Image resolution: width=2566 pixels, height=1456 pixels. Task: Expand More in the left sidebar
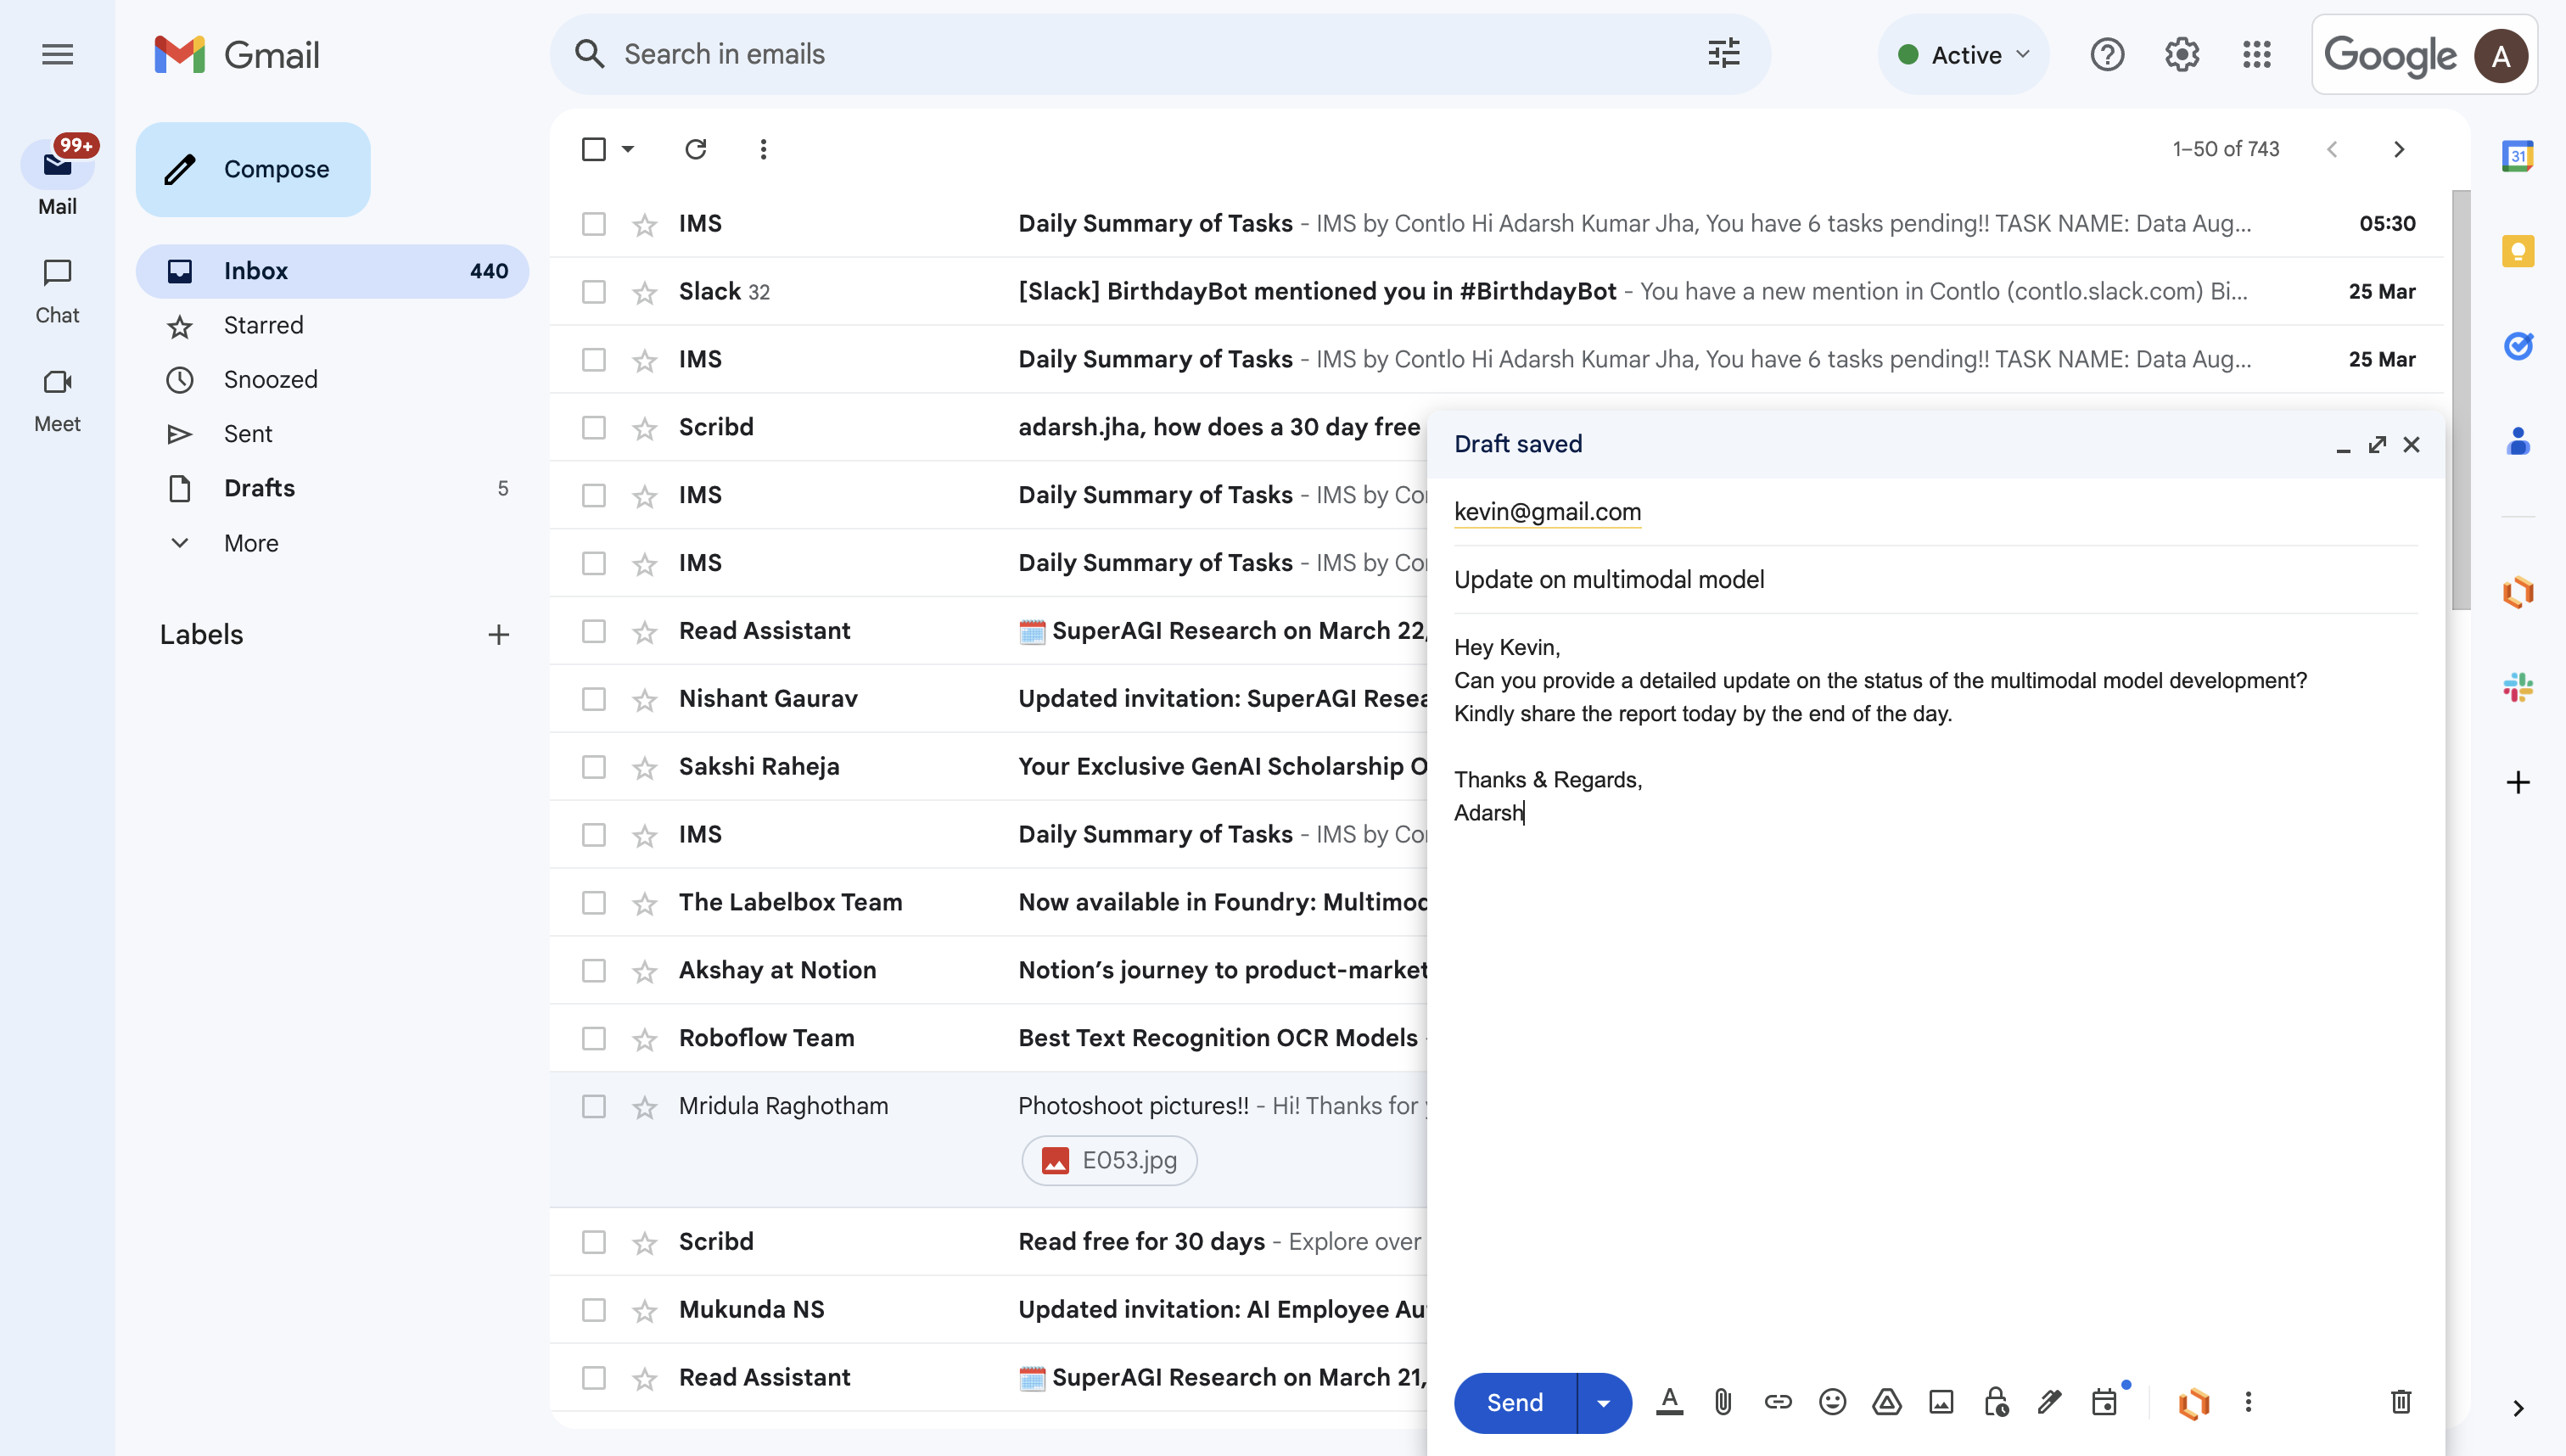click(250, 543)
